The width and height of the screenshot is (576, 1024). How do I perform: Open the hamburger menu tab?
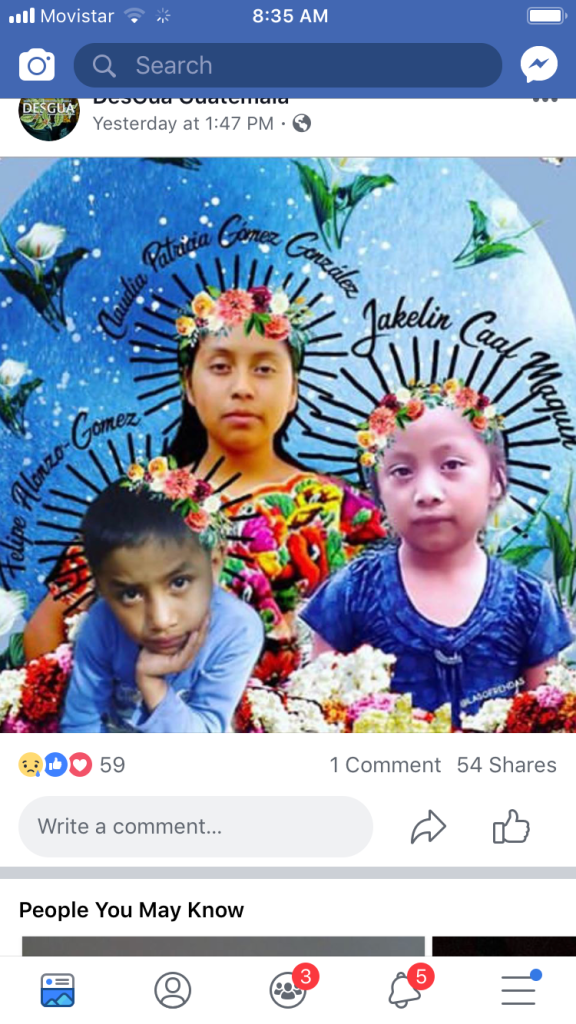click(520, 989)
